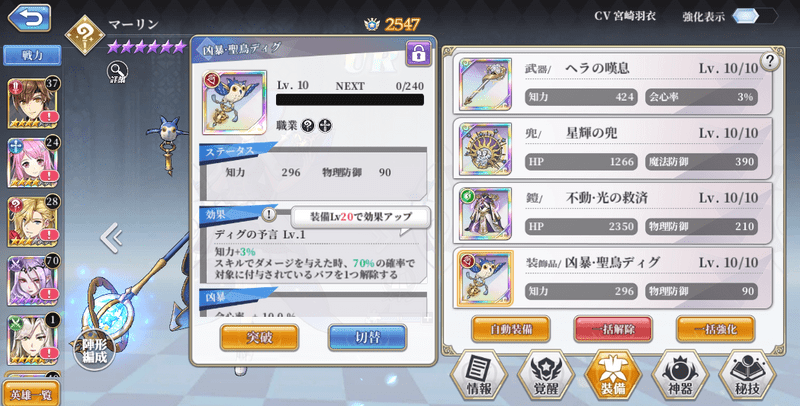
Task: Select the level 70 hero portrait
Action: coord(33,281)
